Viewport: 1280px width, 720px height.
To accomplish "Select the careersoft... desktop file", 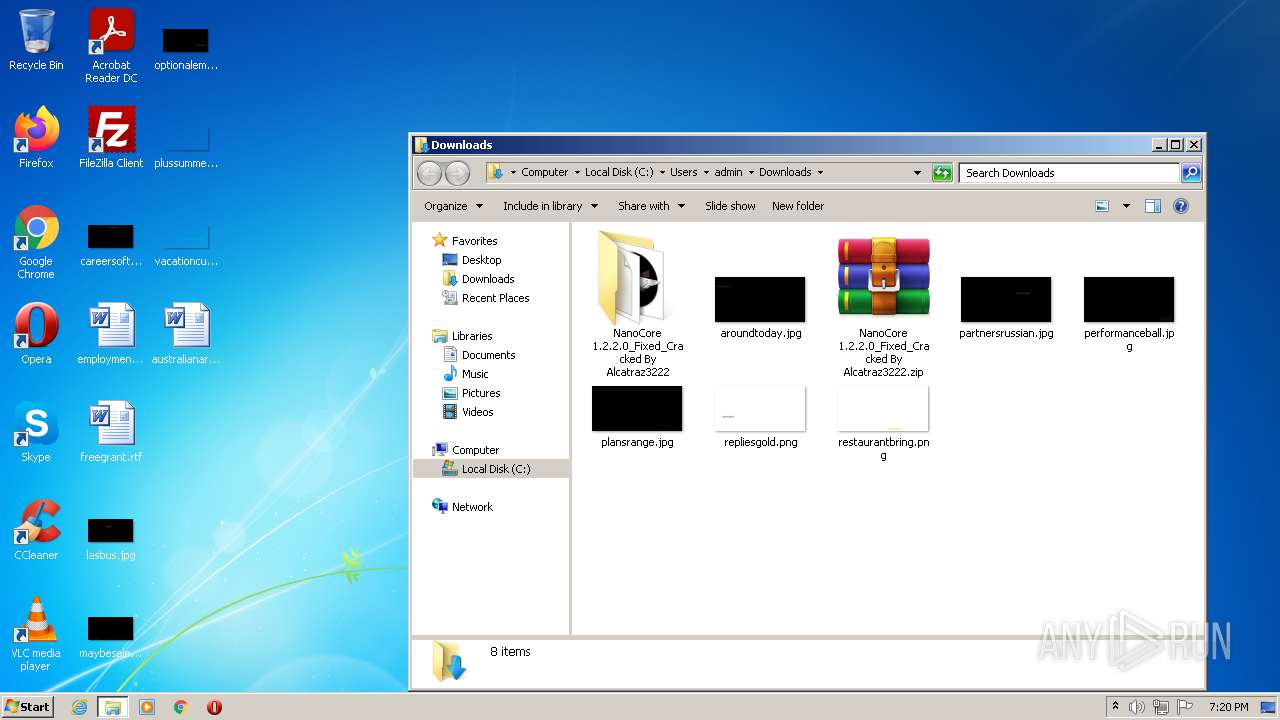I will 111,244.
